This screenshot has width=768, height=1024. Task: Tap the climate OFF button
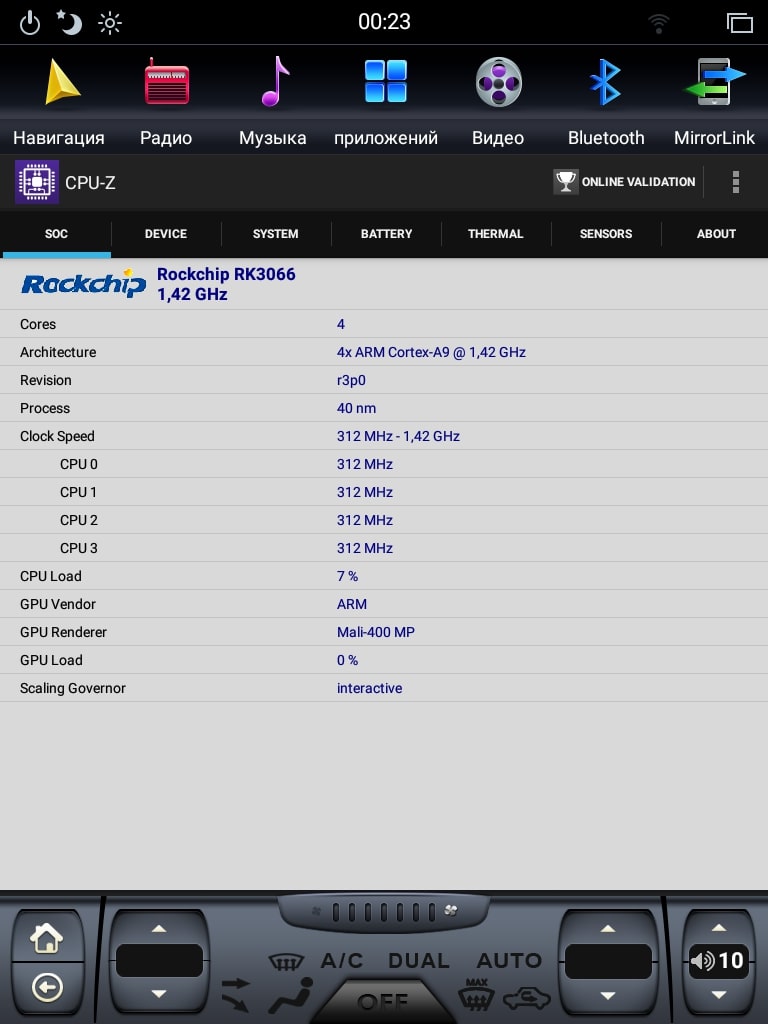383,1002
